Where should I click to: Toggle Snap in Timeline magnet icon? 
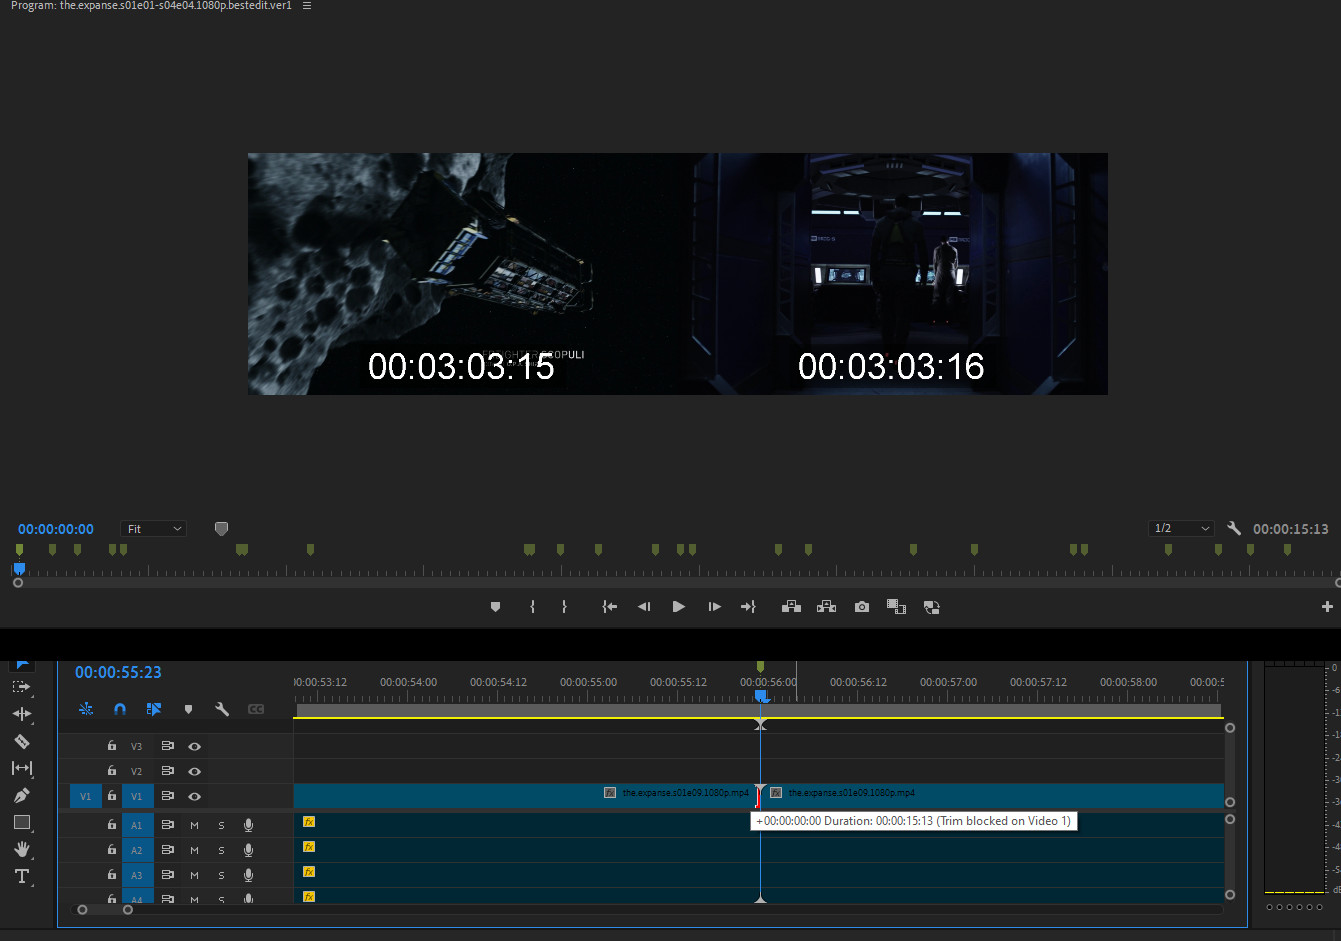tap(120, 709)
